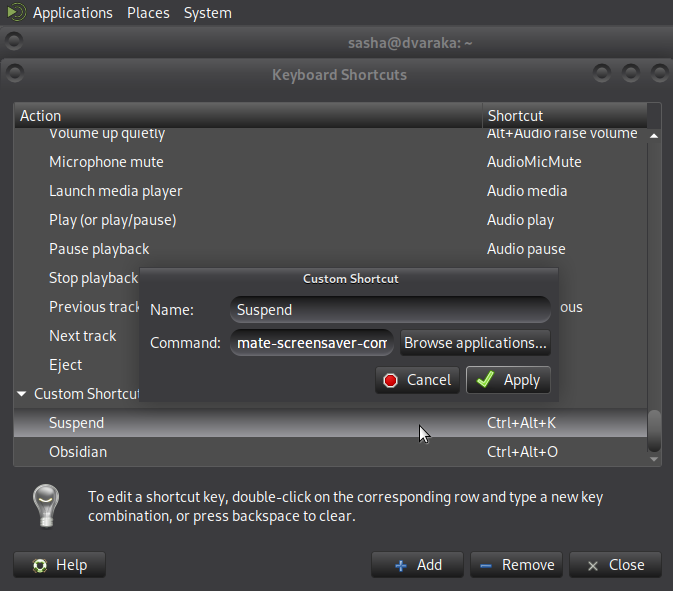Select the Play (or play/pause) row
Image resolution: width=673 pixels, height=591 pixels.
point(330,220)
